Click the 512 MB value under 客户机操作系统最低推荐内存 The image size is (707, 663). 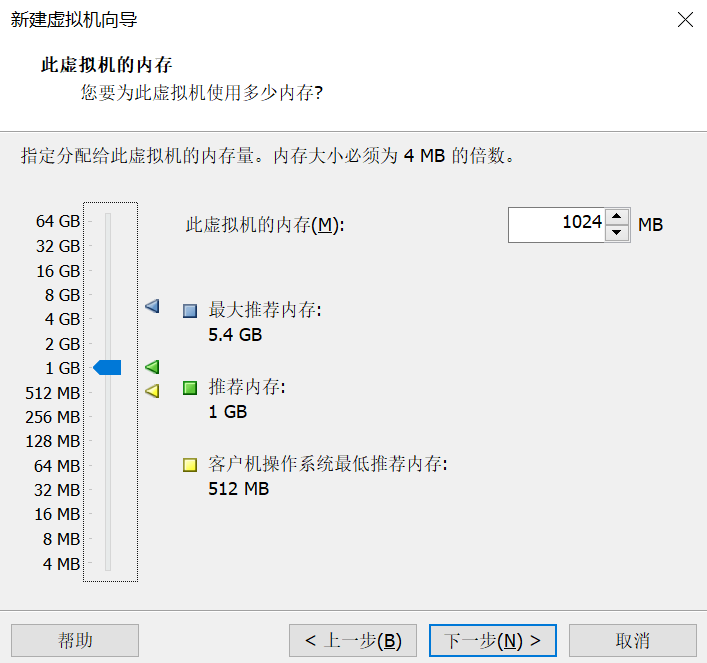tap(239, 489)
